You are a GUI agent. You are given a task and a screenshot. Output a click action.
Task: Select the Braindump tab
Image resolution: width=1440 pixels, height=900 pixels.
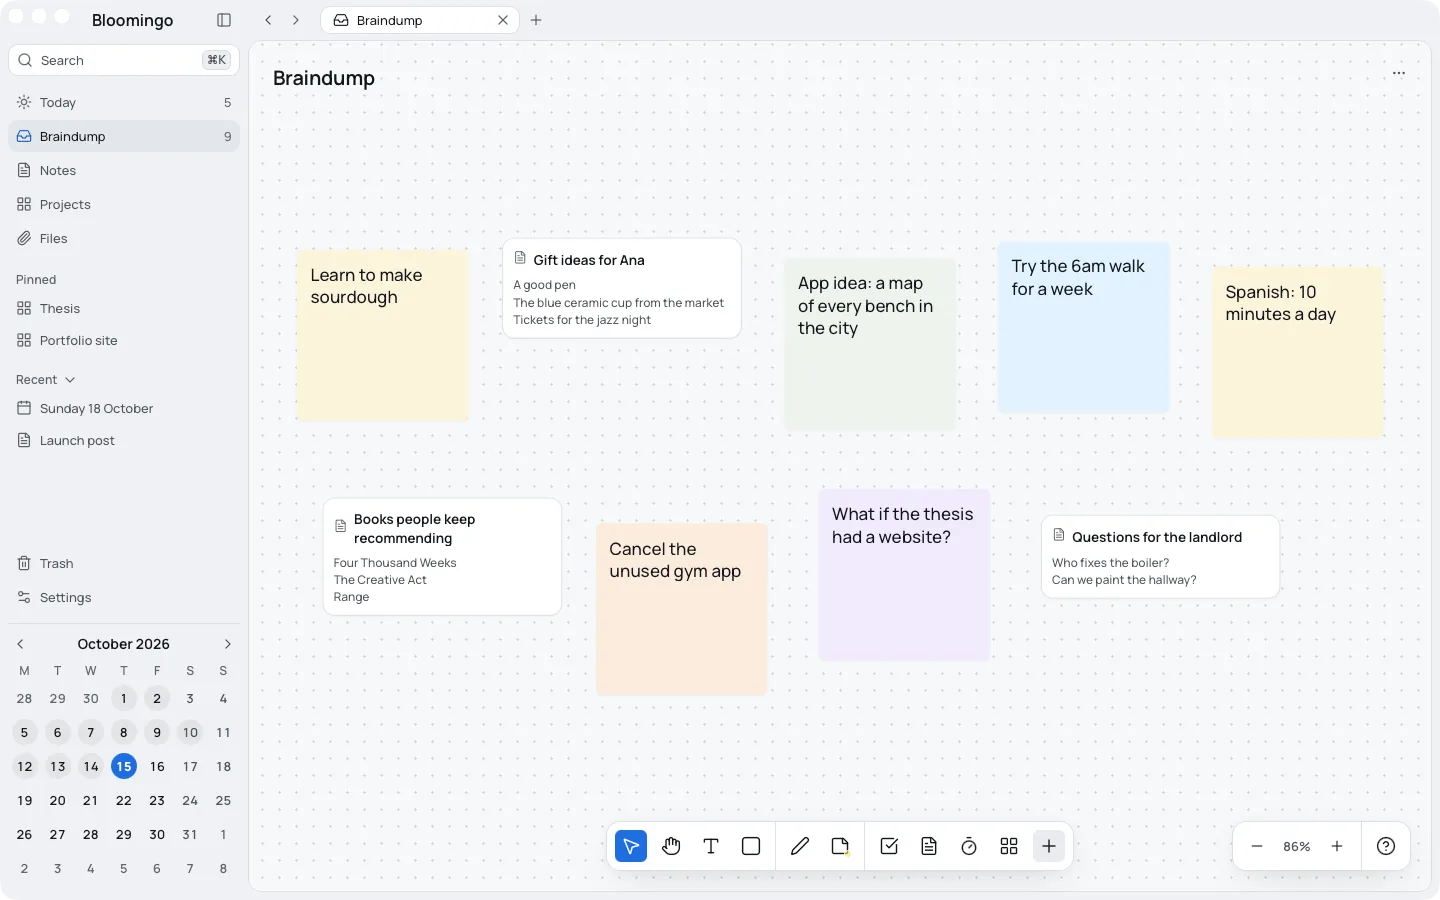[419, 20]
